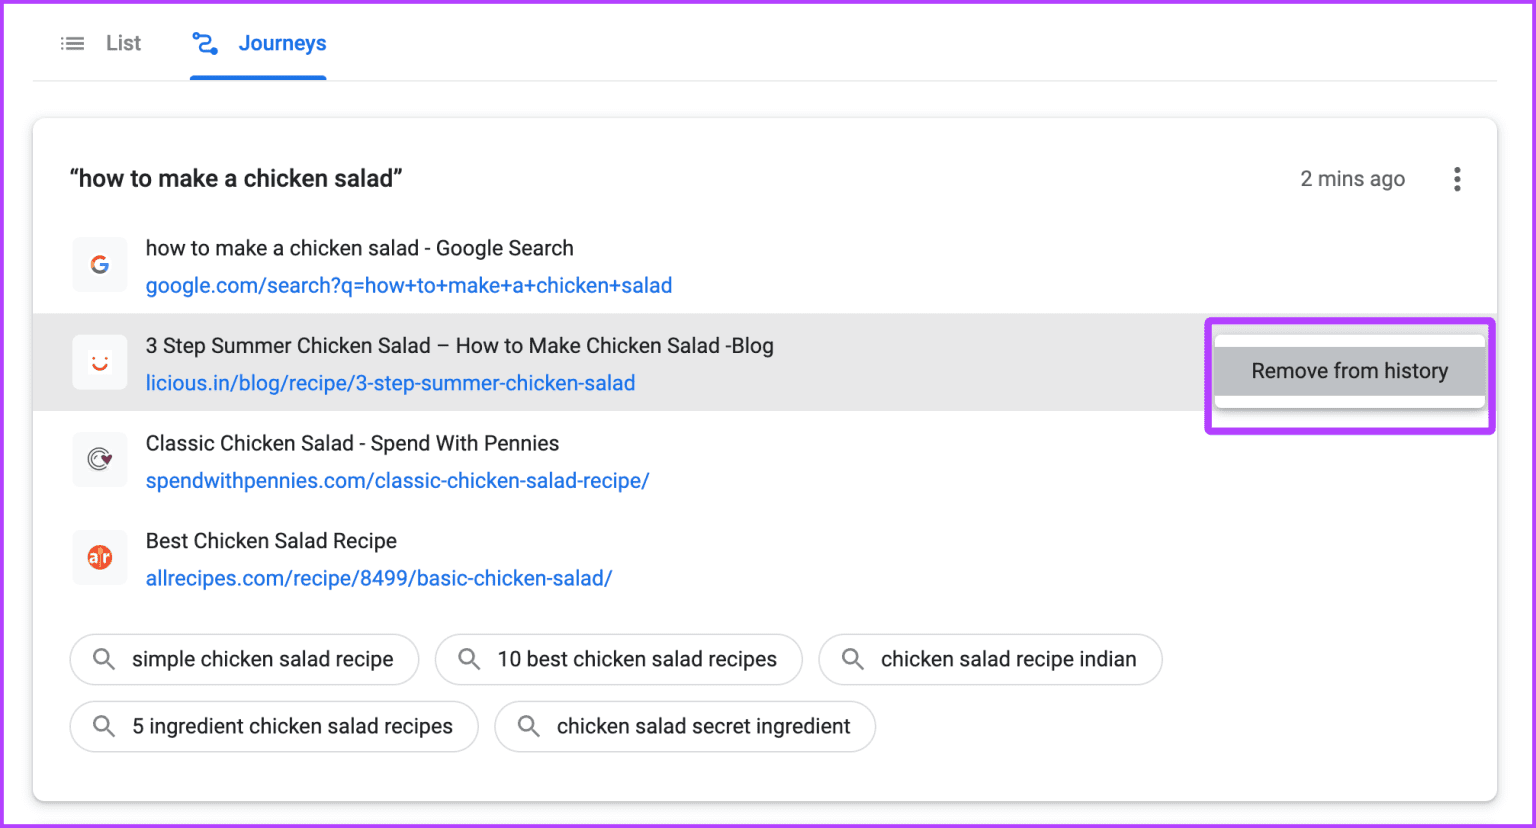This screenshot has width=1536, height=828.
Task: Click the List view lines icon
Action: [x=72, y=43]
